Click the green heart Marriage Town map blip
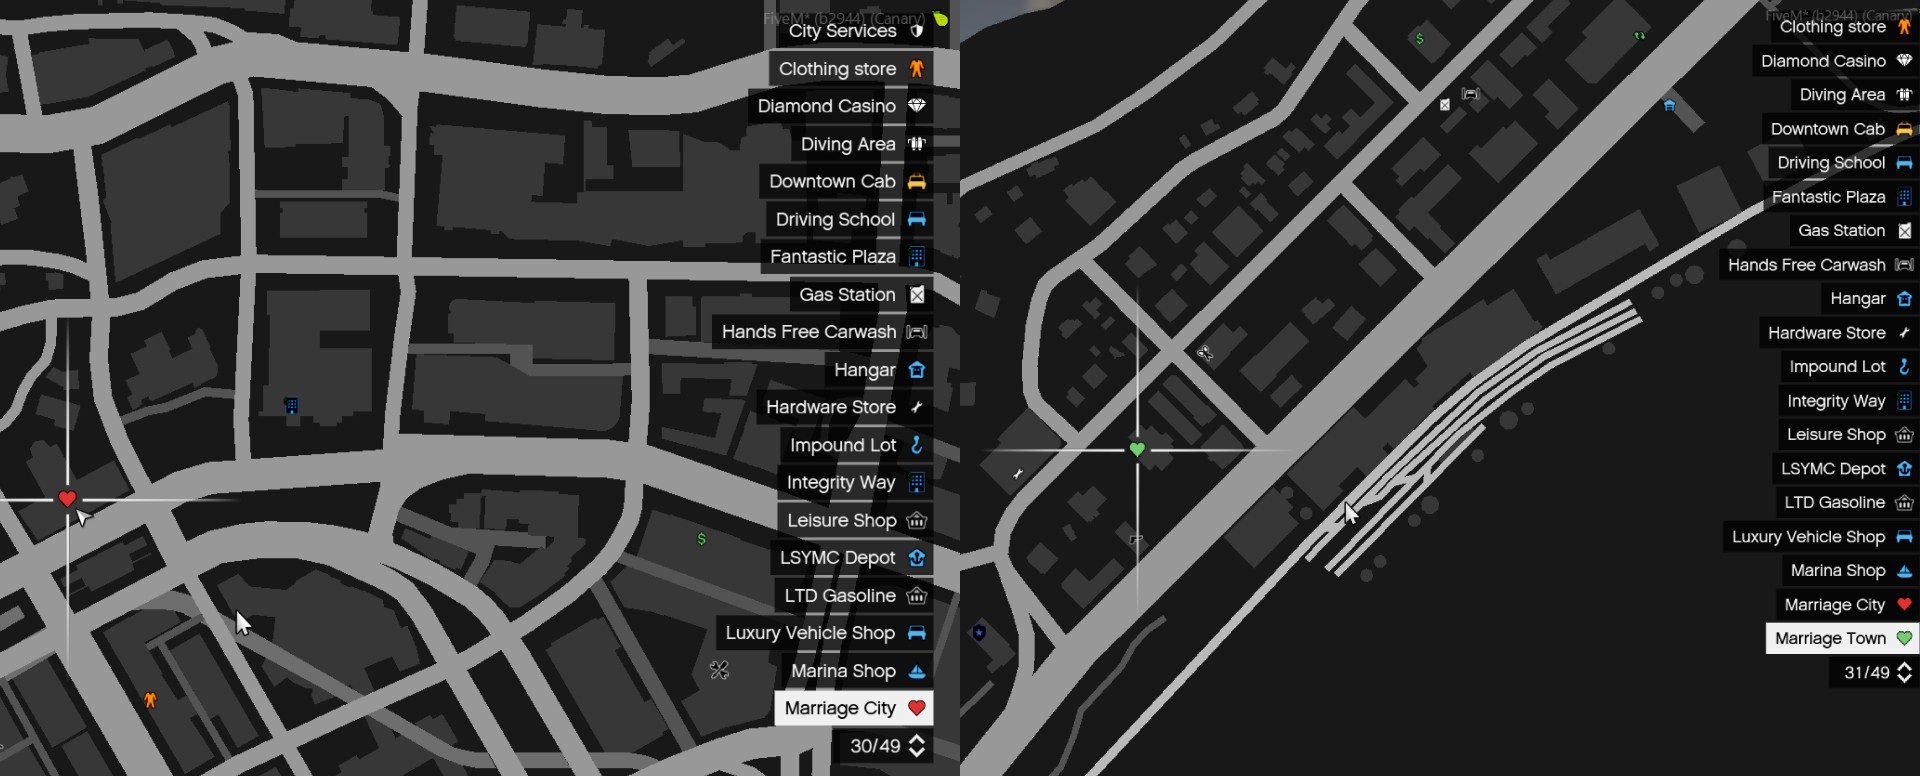The height and width of the screenshot is (776, 1920). tap(1137, 449)
